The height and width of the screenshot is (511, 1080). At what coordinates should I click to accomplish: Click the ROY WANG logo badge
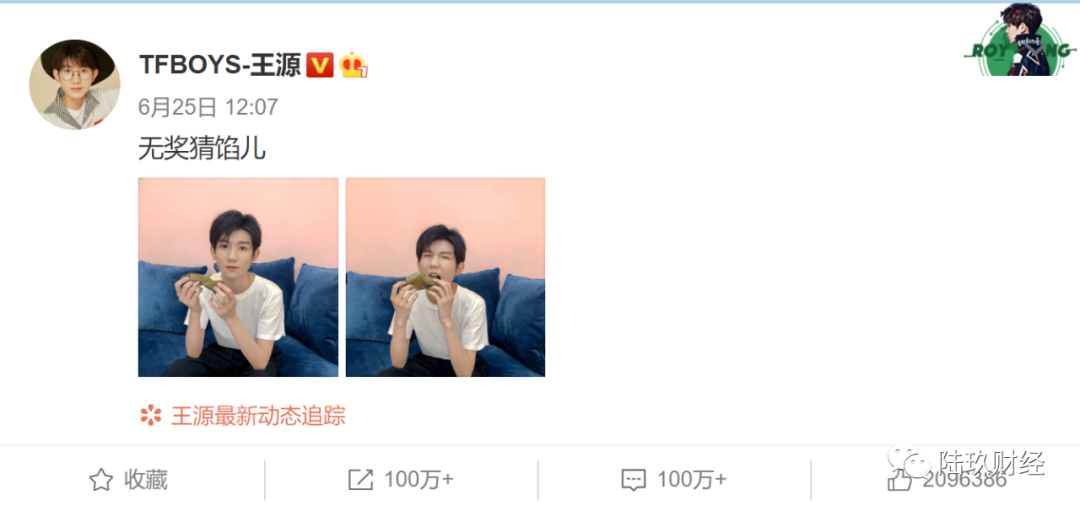[1021, 40]
